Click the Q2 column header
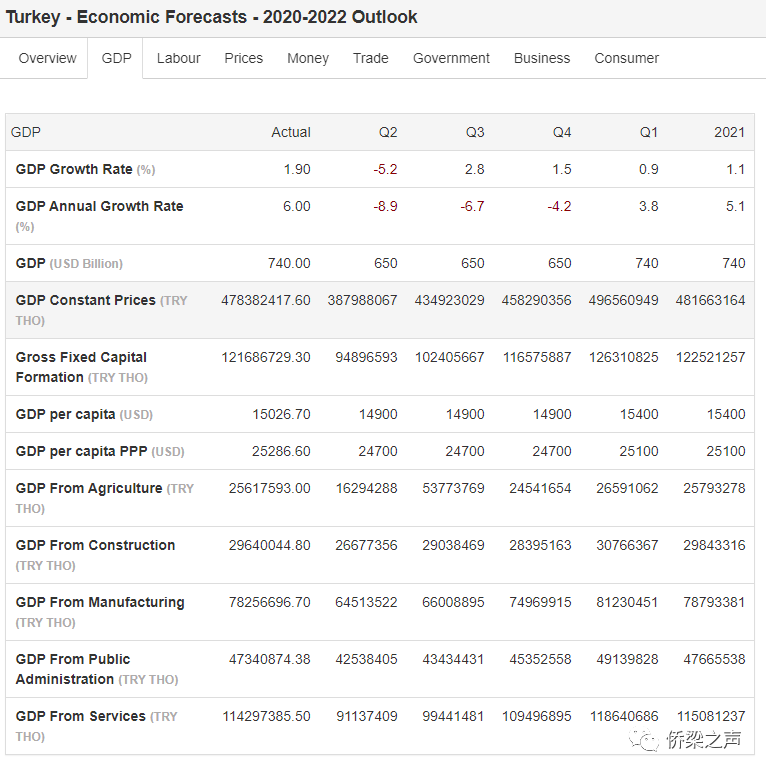 point(388,132)
